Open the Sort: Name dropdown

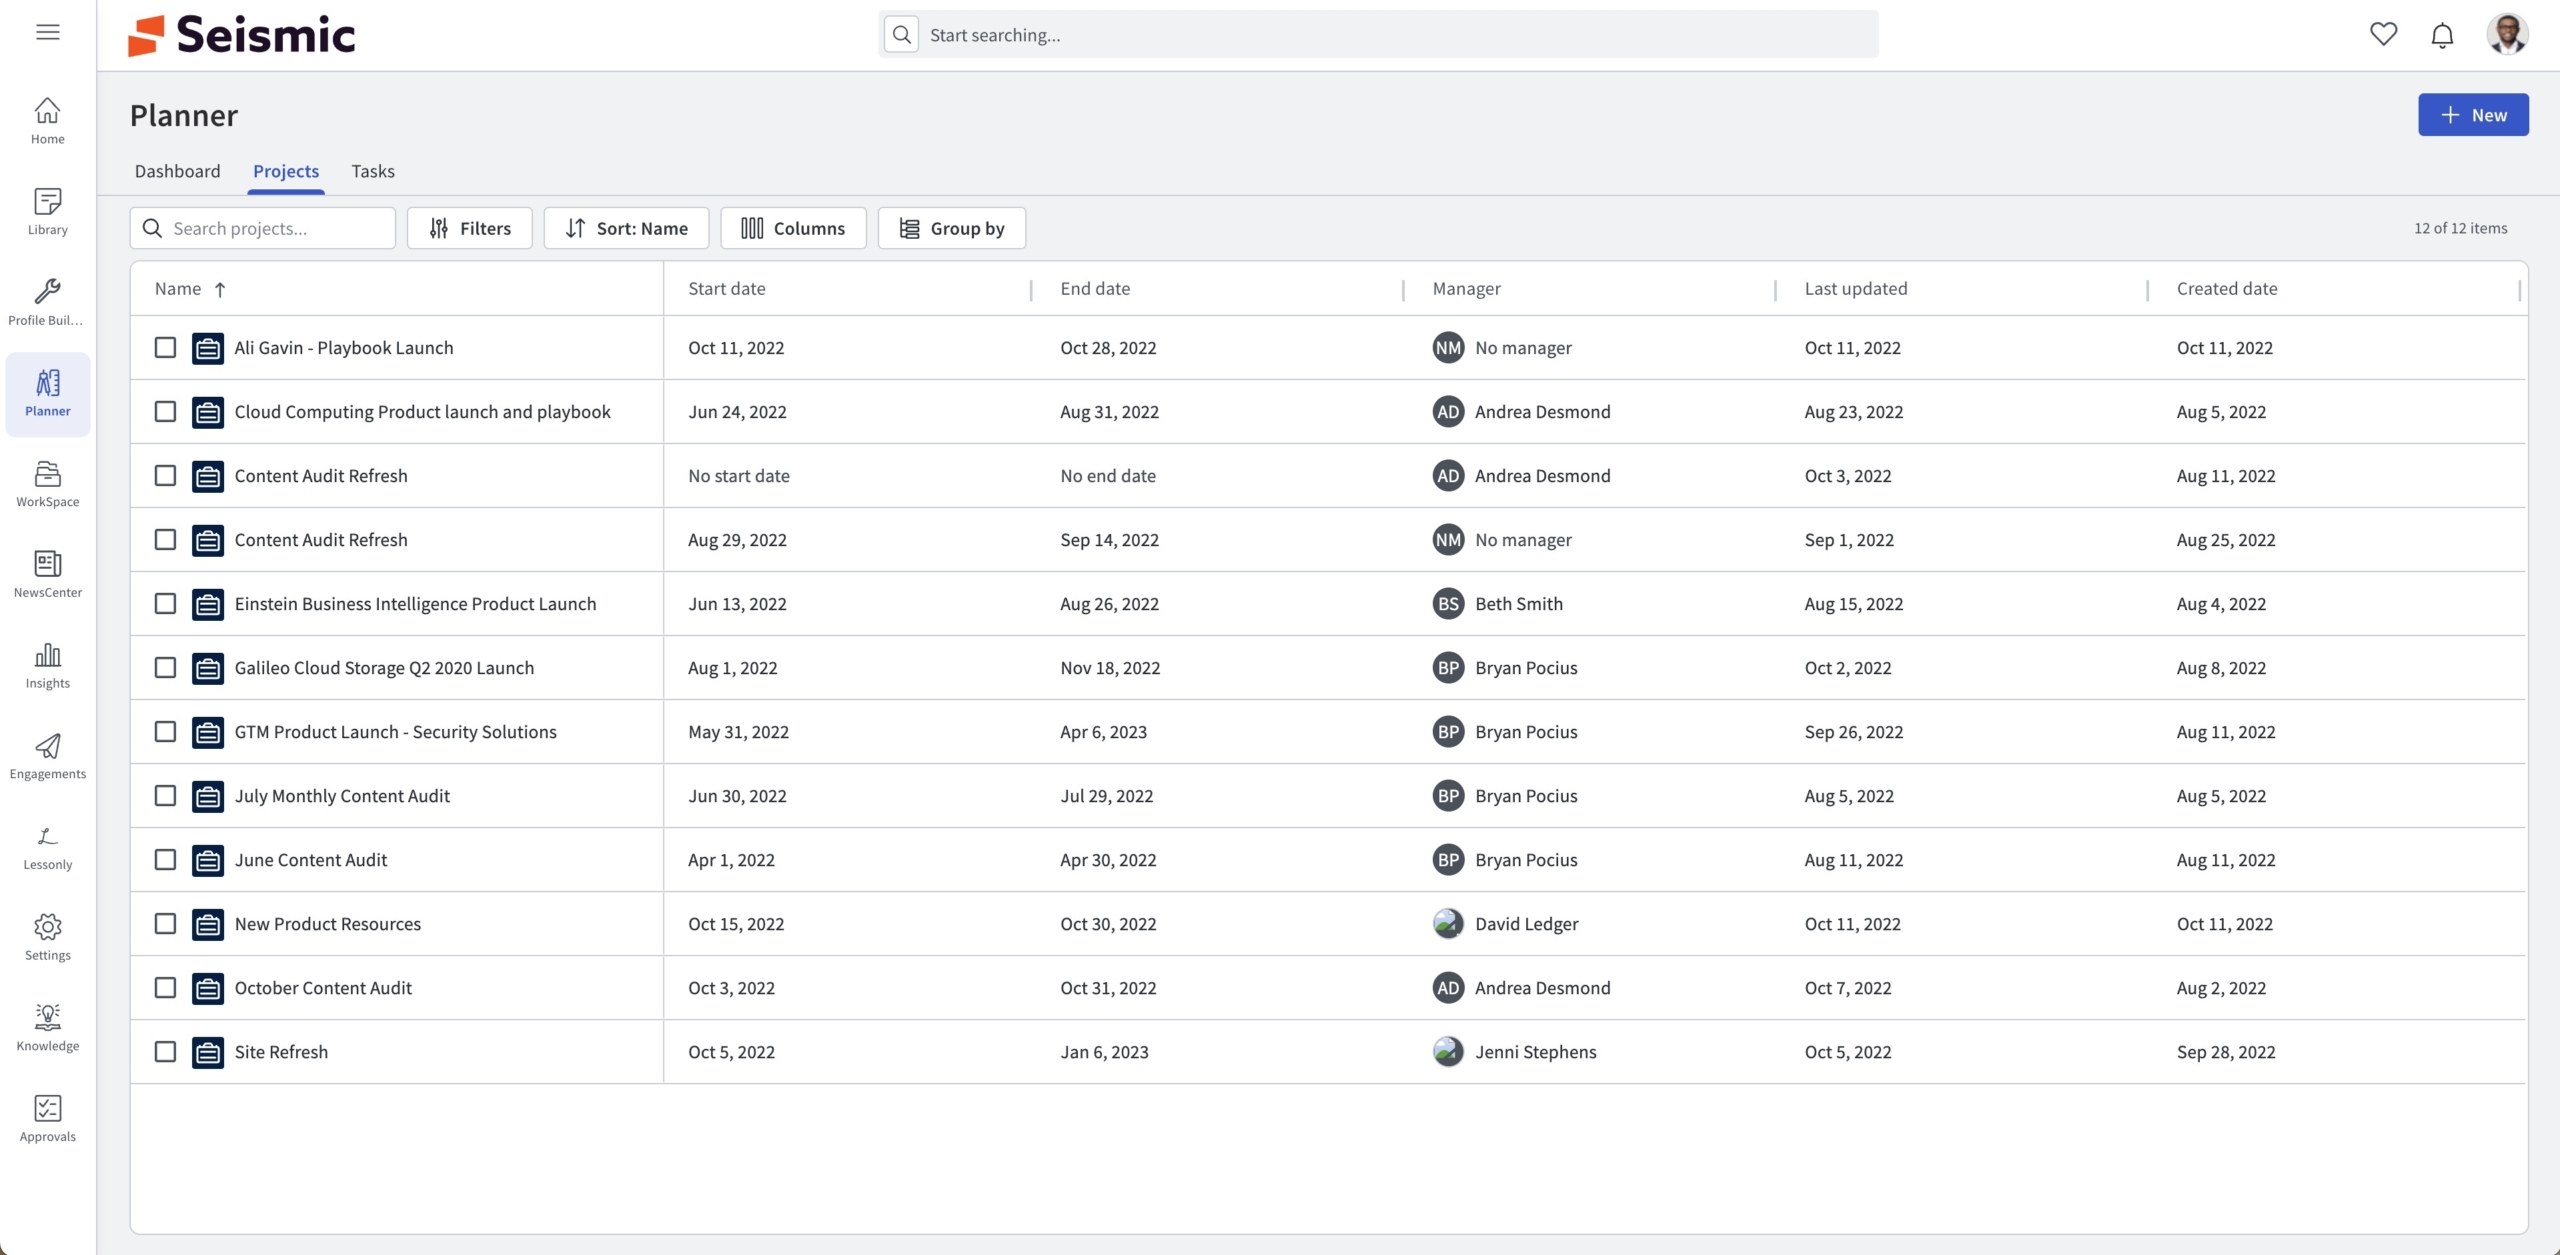(x=626, y=228)
